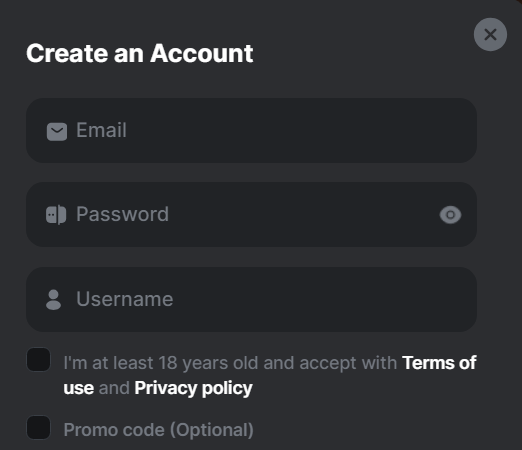Viewport: 522px width, 450px height.
Task: Show password using the eye icon
Action: [x=450, y=215]
